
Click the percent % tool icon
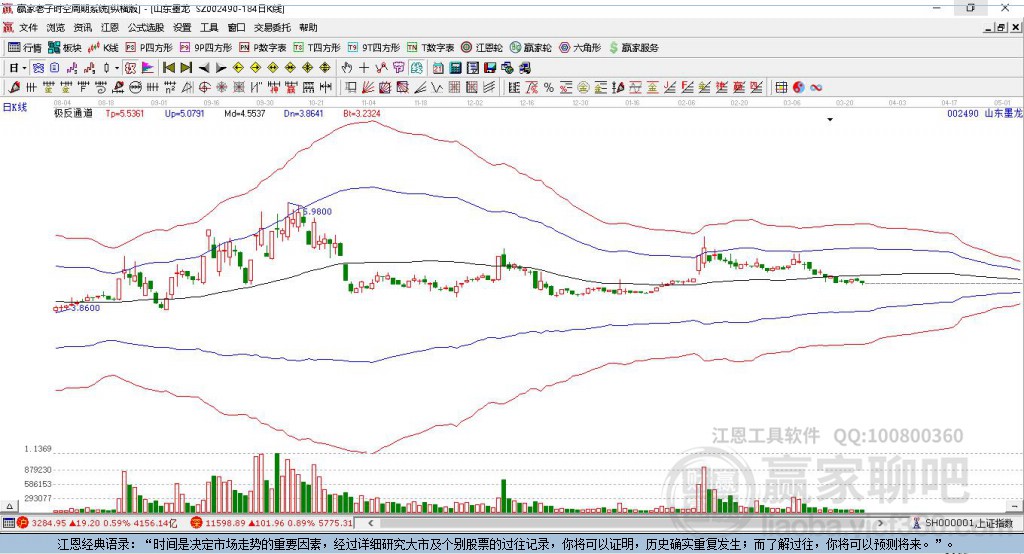(x=549, y=87)
